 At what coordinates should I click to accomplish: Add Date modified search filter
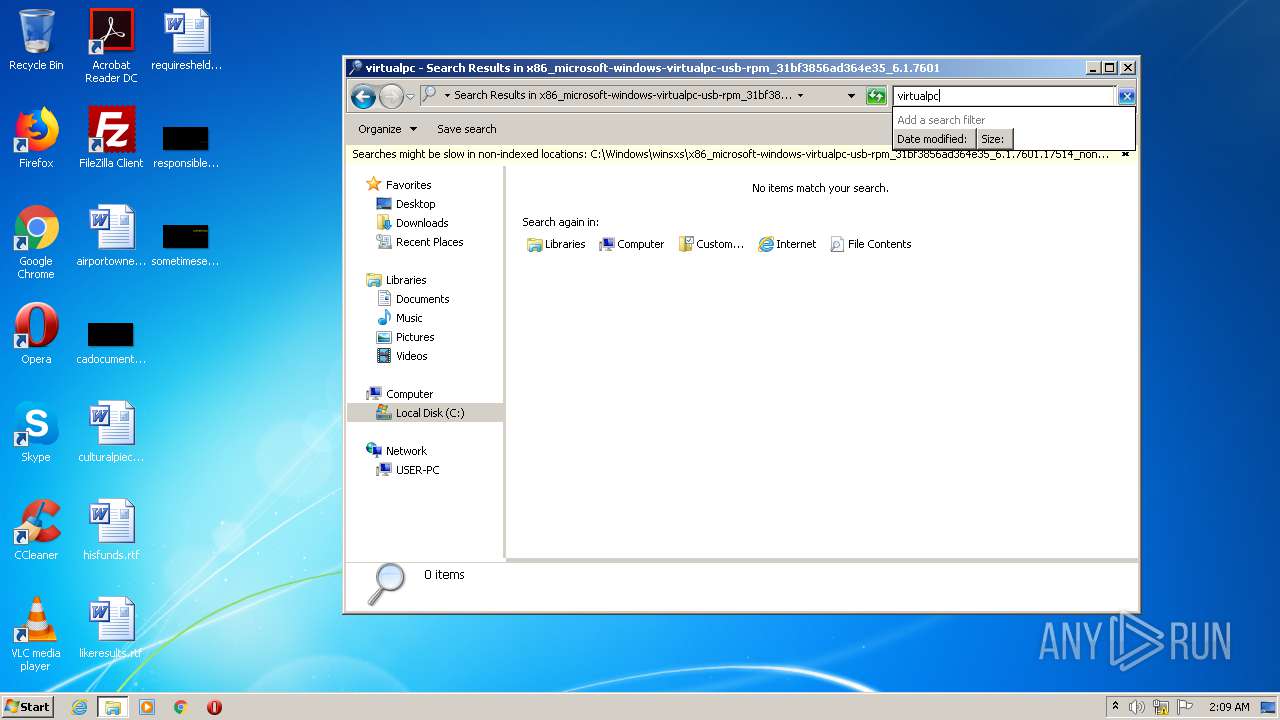[932, 139]
